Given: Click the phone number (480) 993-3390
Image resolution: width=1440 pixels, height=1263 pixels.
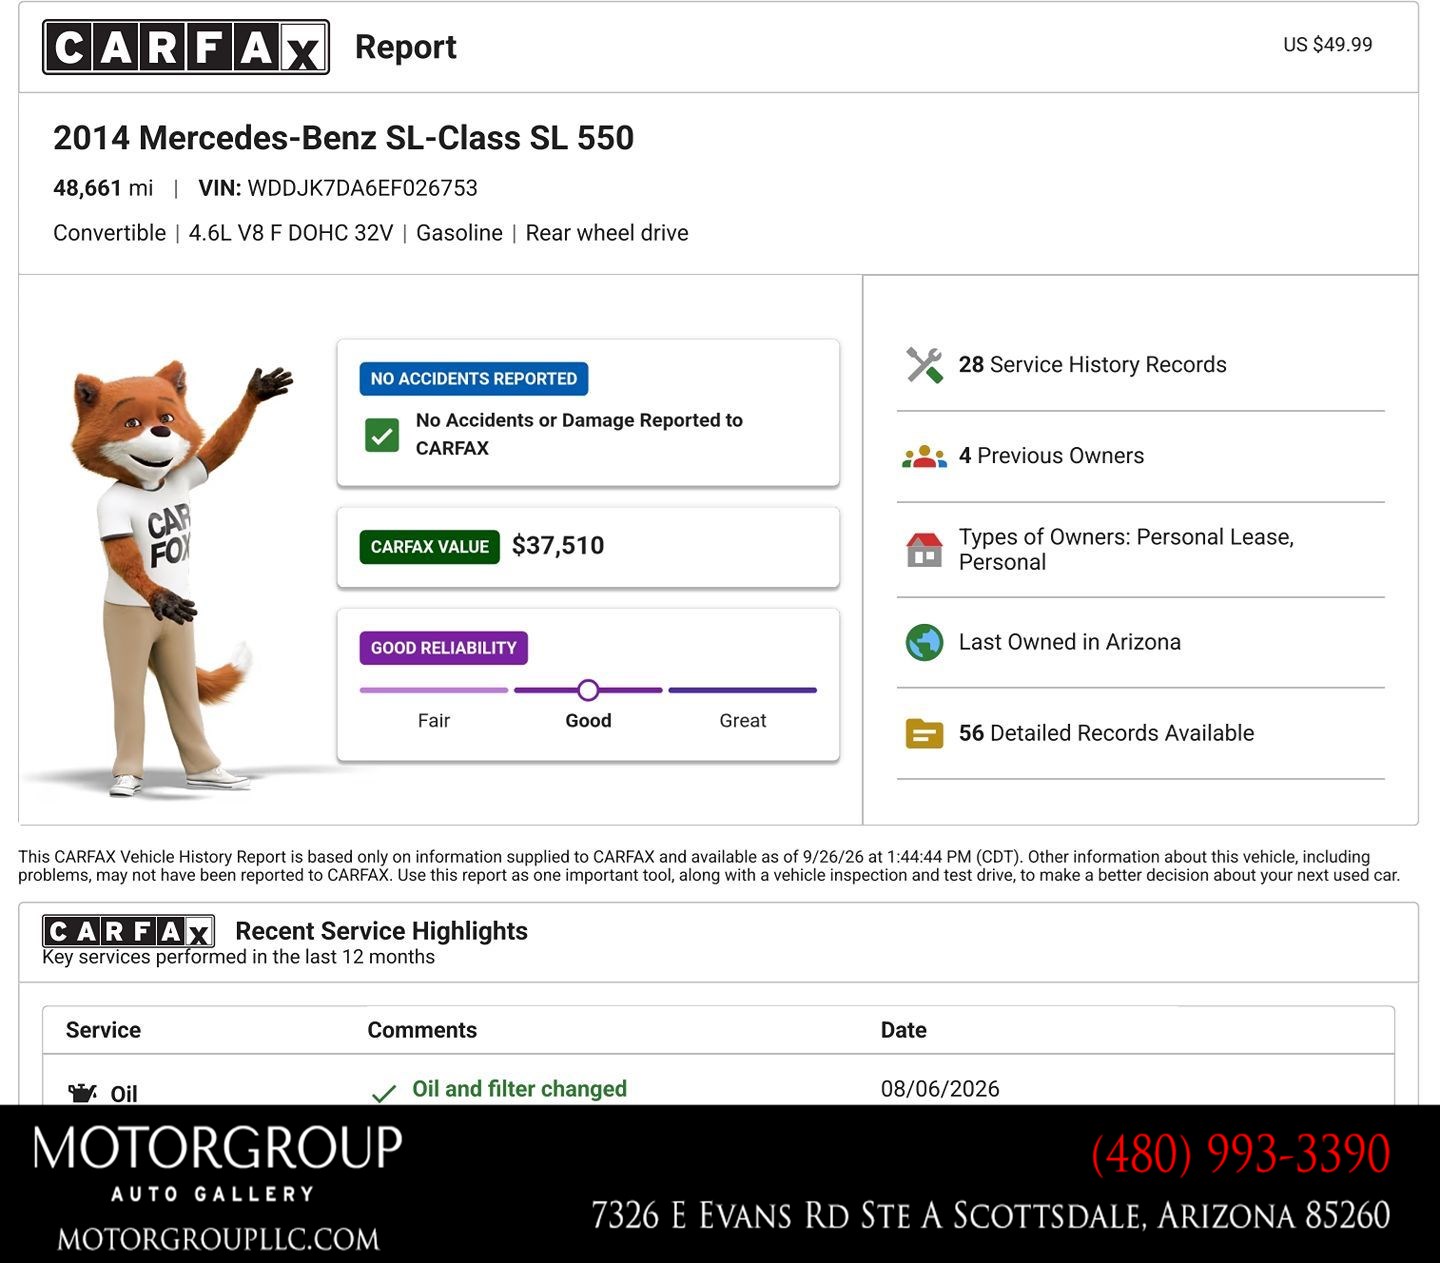Looking at the screenshot, I should (1240, 1154).
